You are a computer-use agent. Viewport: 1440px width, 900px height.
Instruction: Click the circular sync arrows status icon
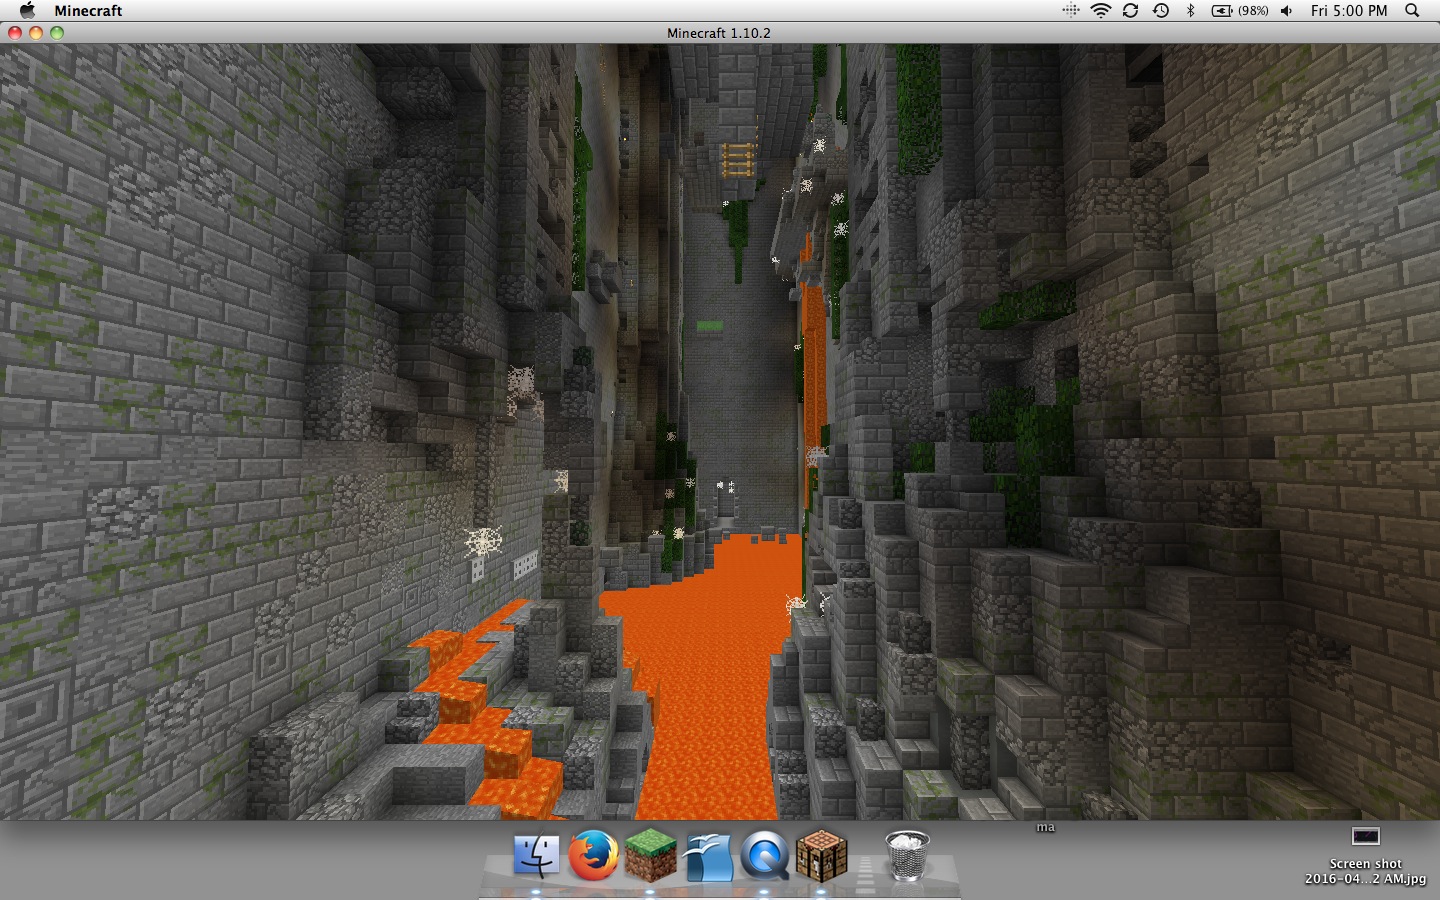click(x=1131, y=10)
